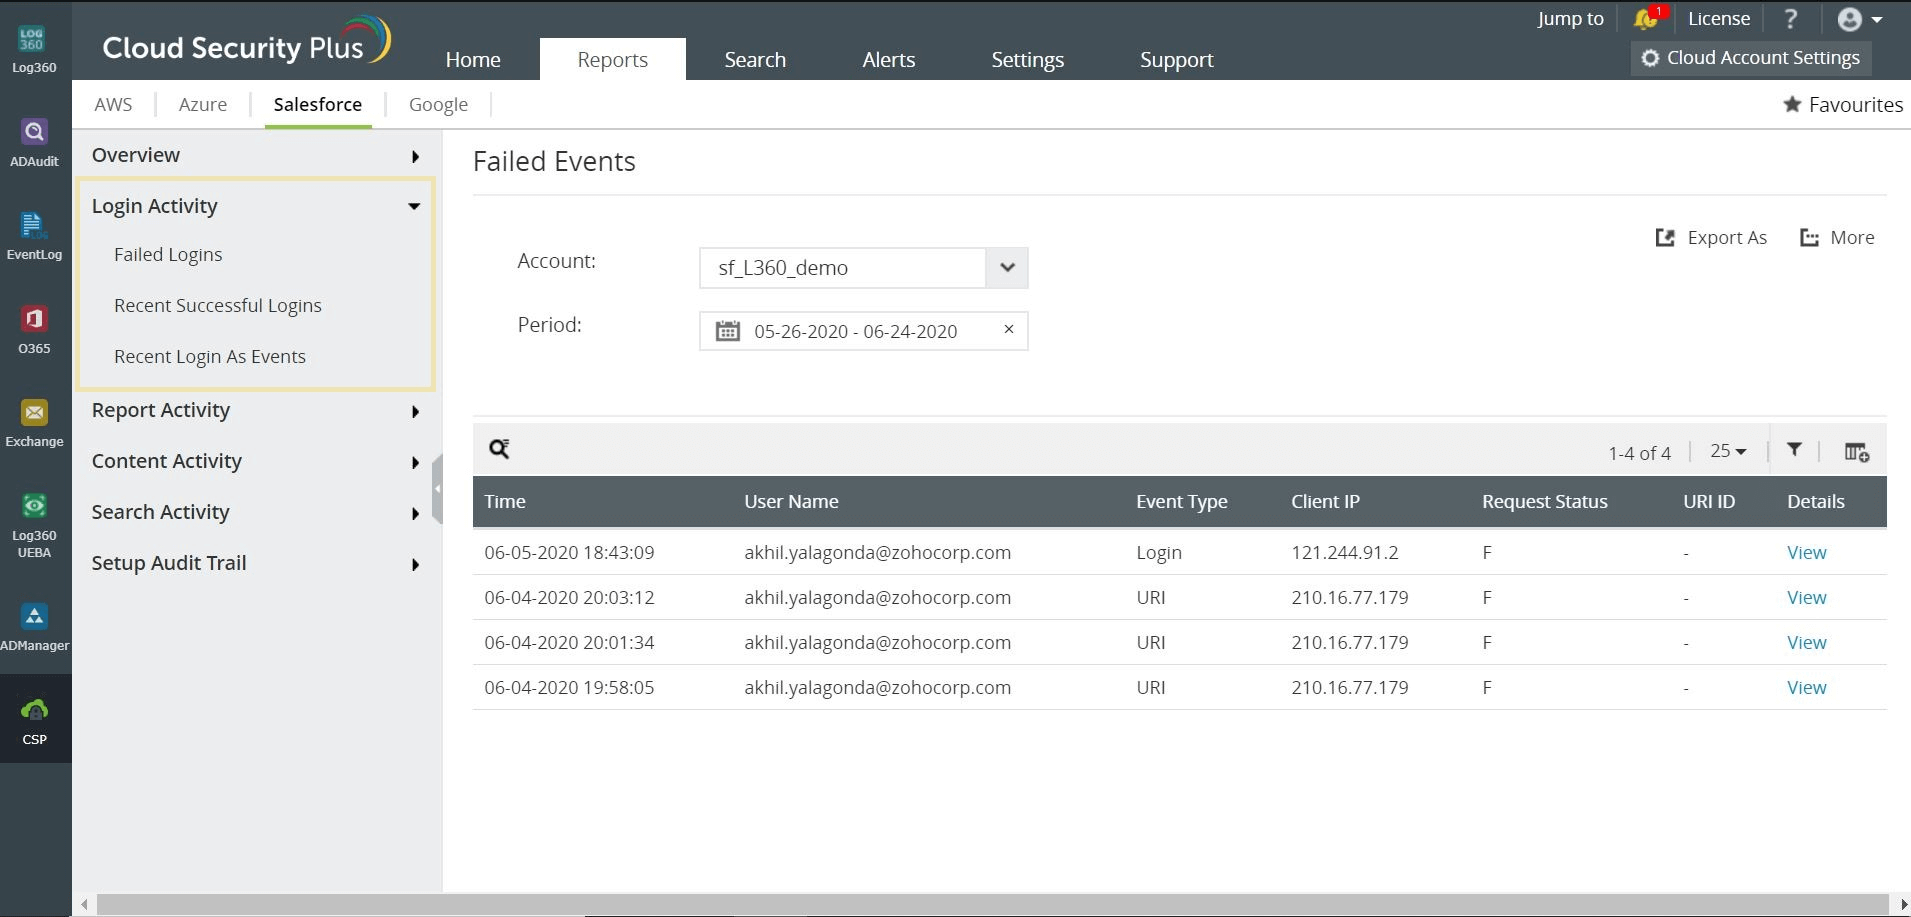
Task: Open the table filter funnel
Action: tap(1795, 450)
